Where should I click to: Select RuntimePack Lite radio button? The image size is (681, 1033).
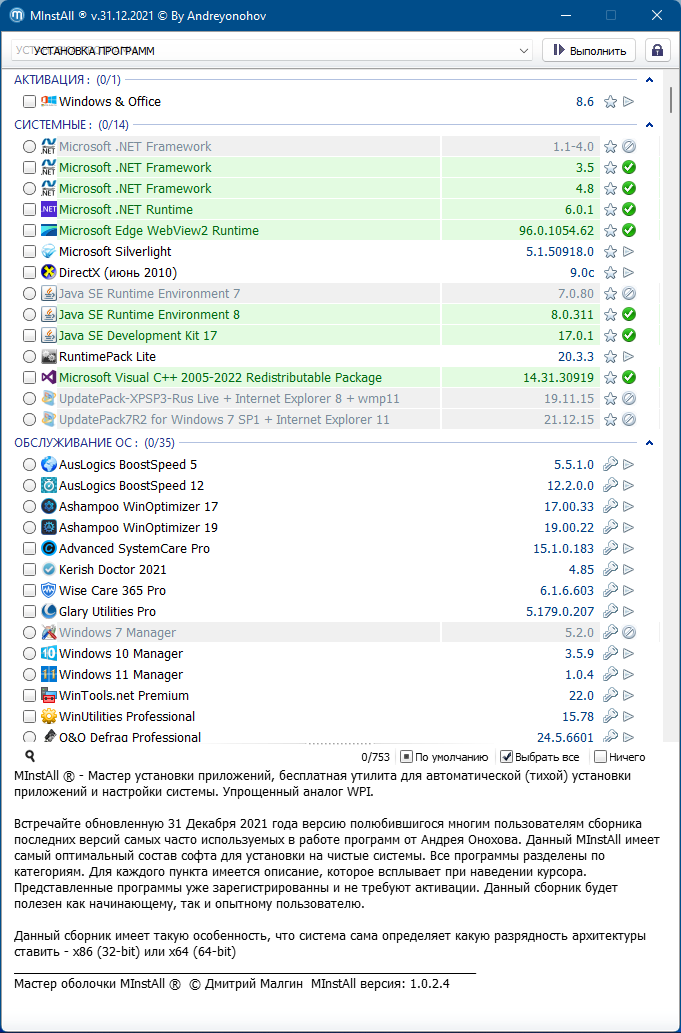coord(29,356)
